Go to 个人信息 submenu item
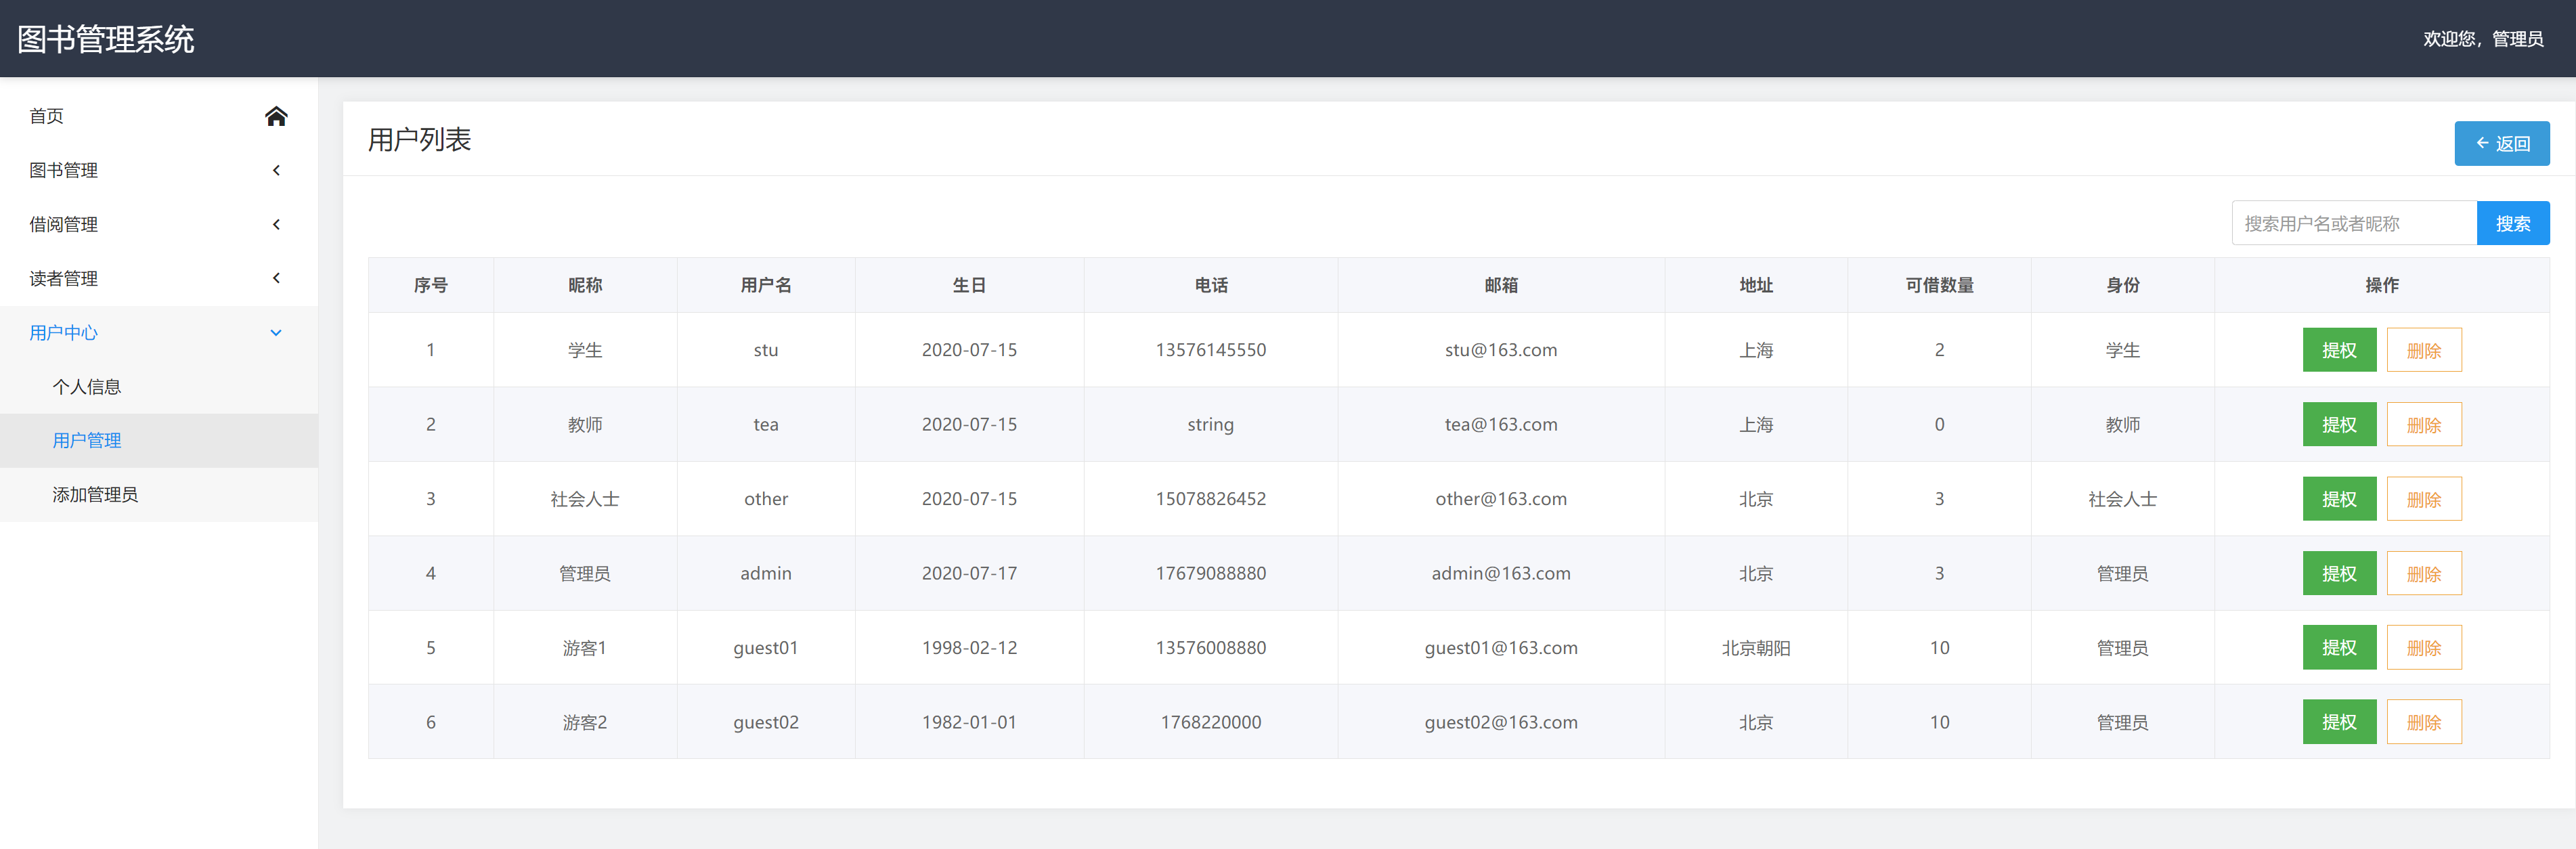Viewport: 2576px width, 849px height. click(159, 387)
